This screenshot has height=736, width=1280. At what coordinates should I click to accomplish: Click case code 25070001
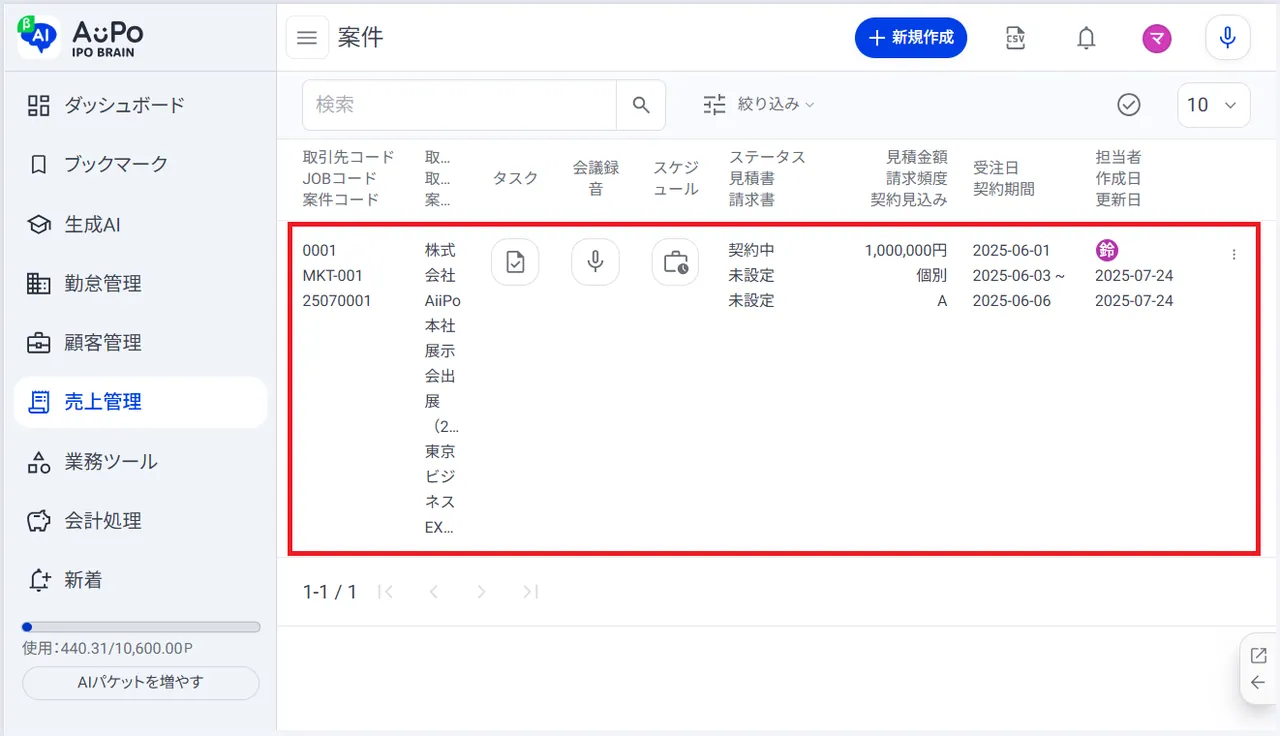(x=337, y=300)
